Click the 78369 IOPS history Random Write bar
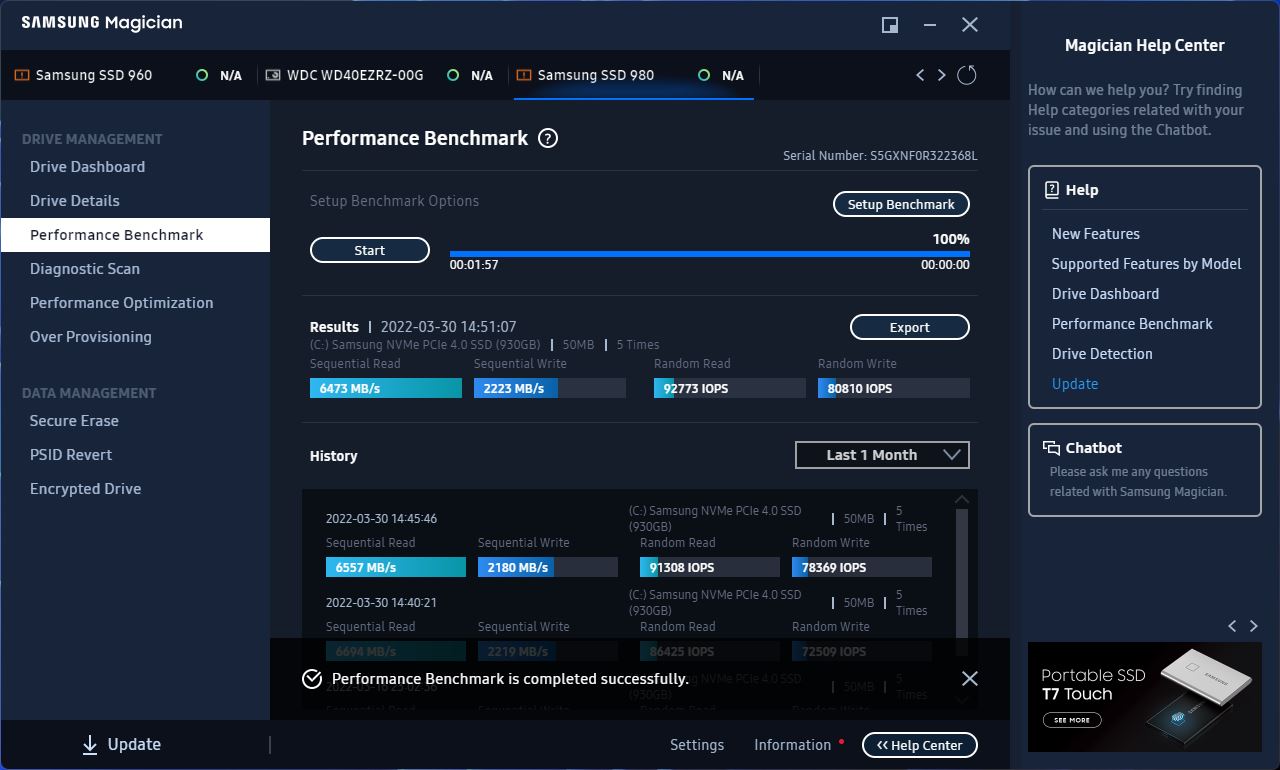The height and width of the screenshot is (770, 1280). [862, 567]
